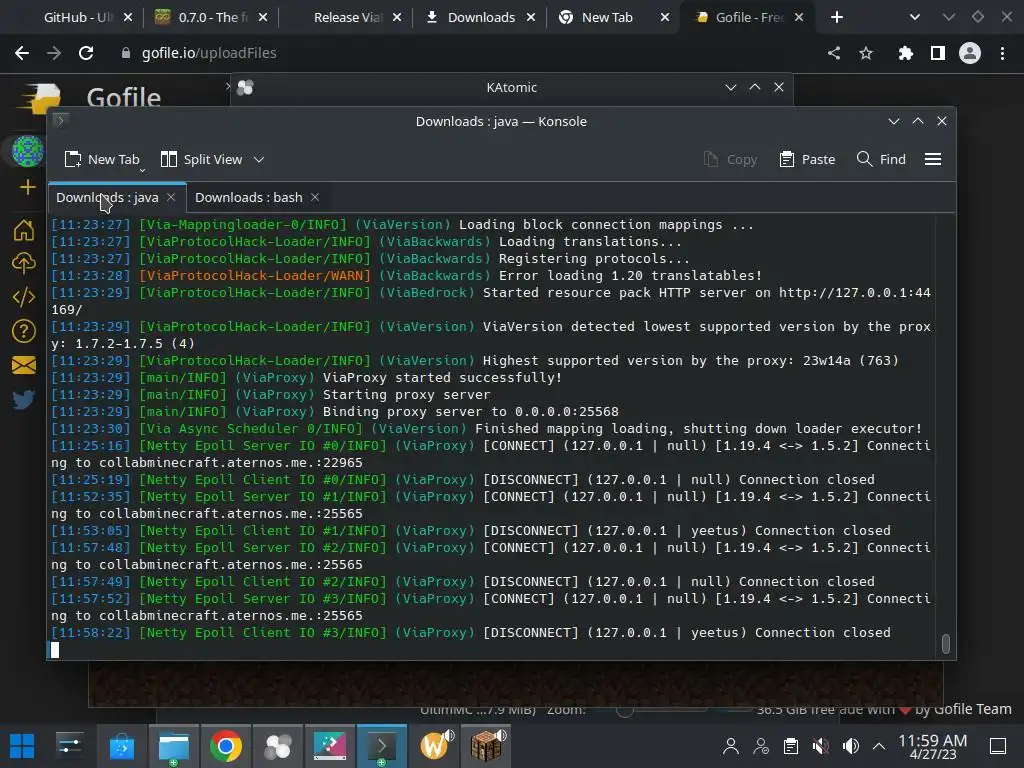Open the Gofile help question icon
The height and width of the screenshot is (768, 1024).
coord(24,332)
